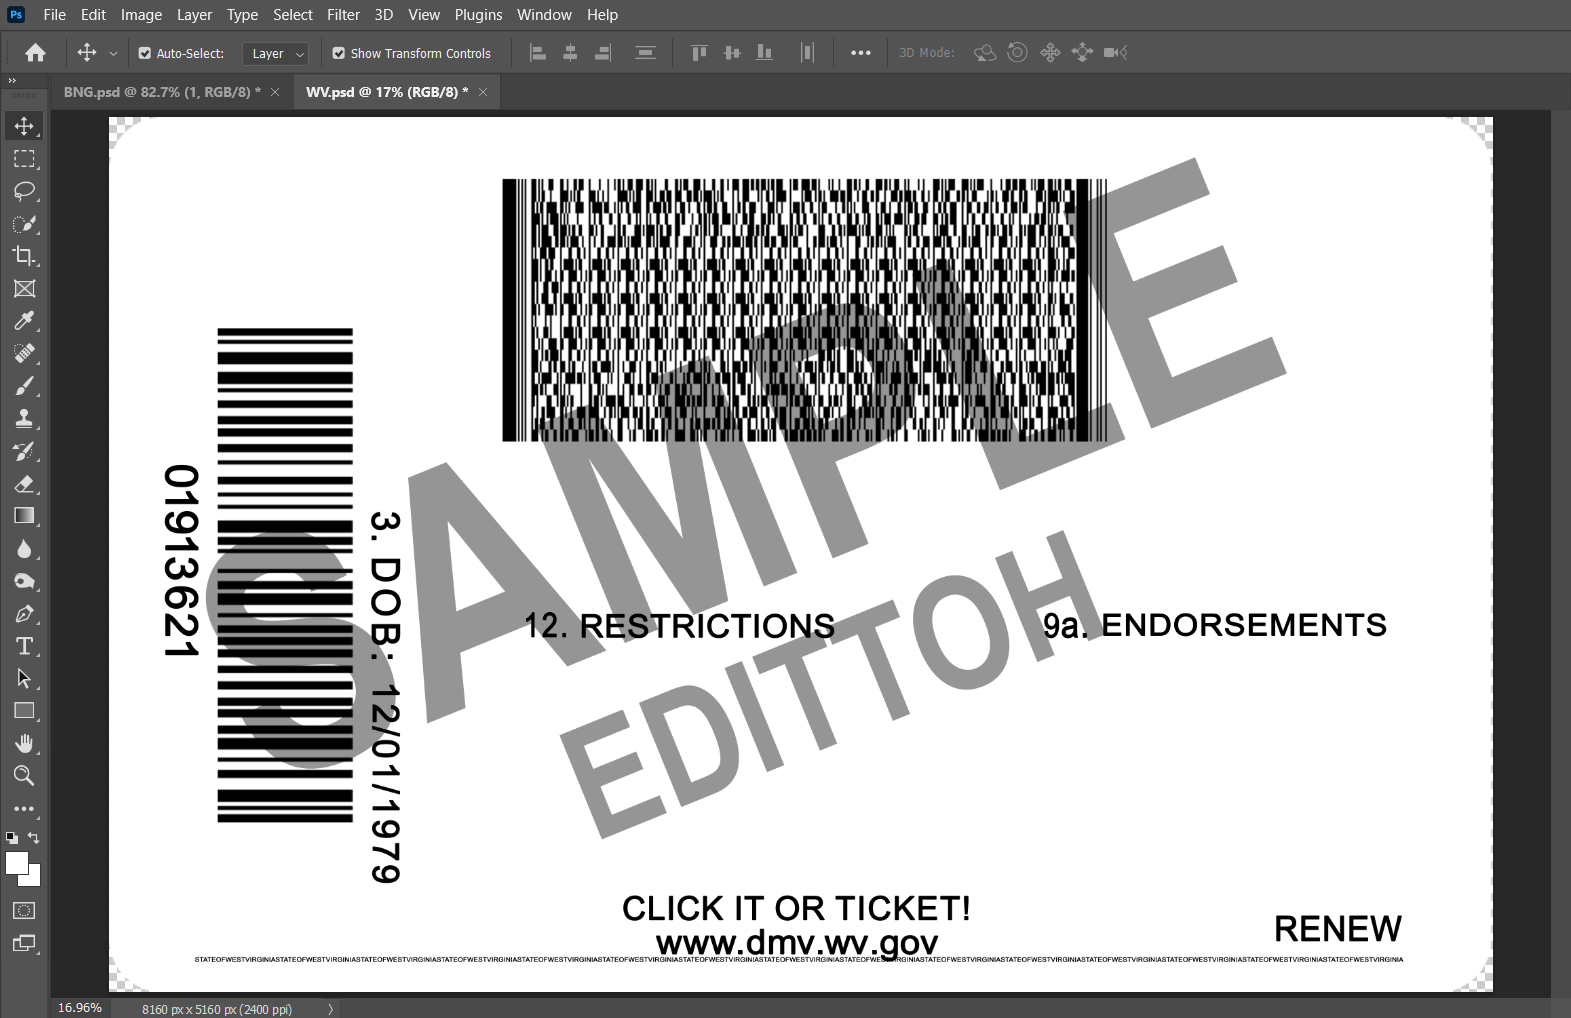
Task: Open the View menu
Action: tap(424, 14)
